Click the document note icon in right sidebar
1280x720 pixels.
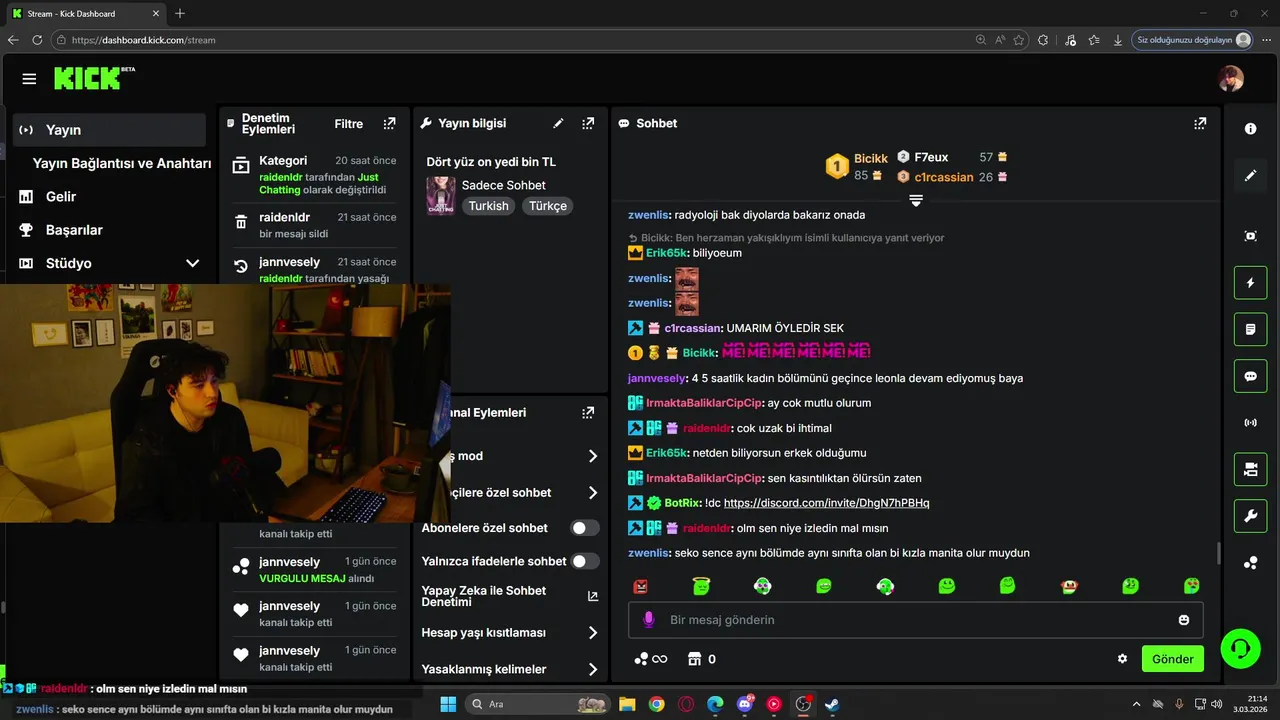(x=1250, y=329)
